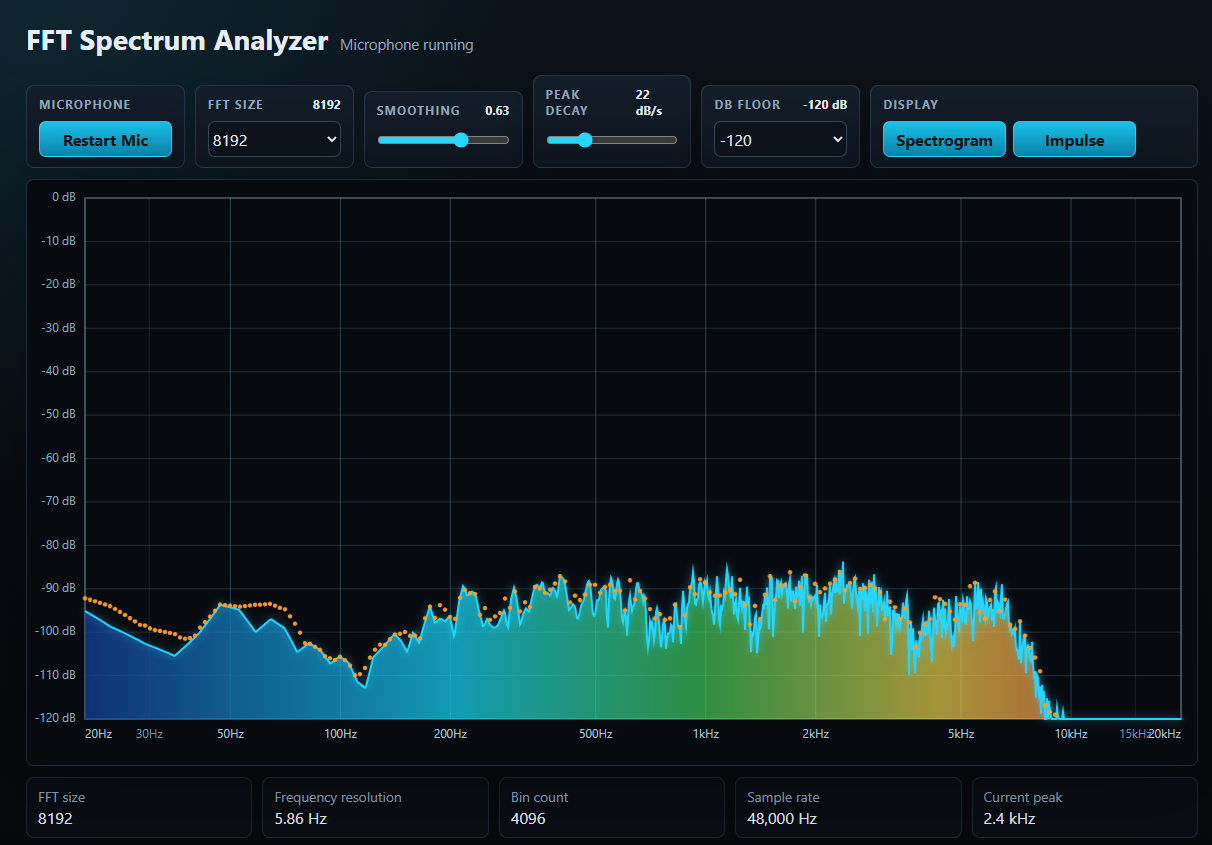1212x845 pixels.
Task: Click the FFT SIZE heading value 8192
Action: coord(327,105)
